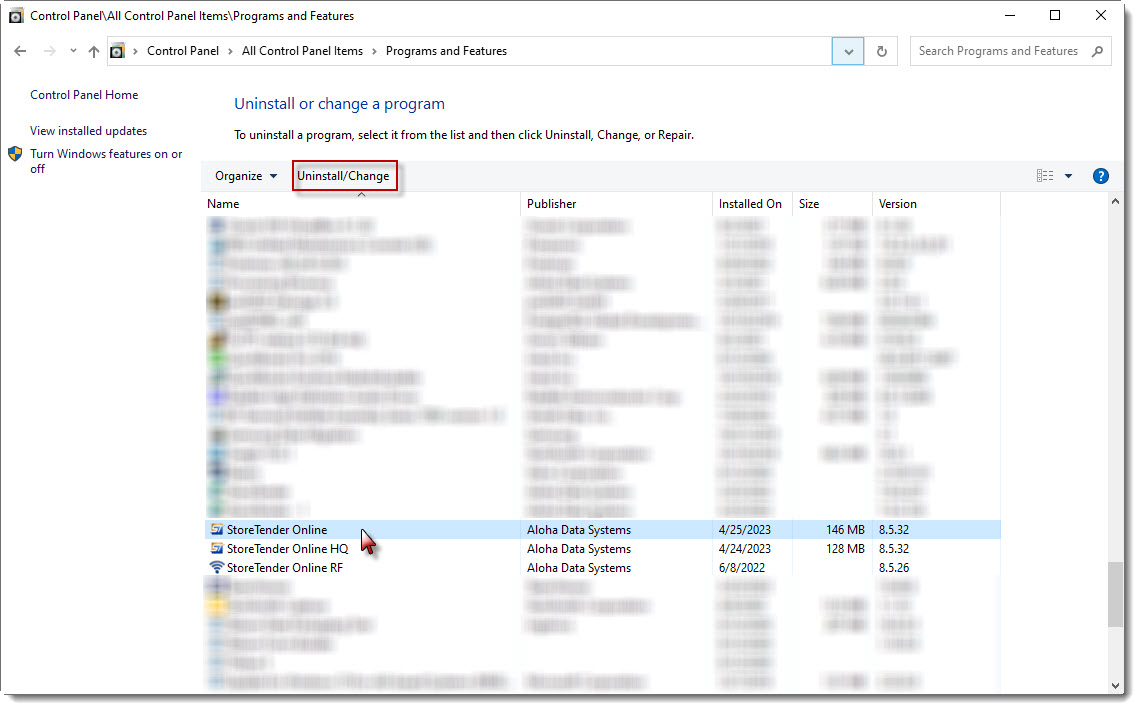Click the StoreTender Online RF wifi icon
Viewport: 1140px width, 710px height.
pos(217,567)
